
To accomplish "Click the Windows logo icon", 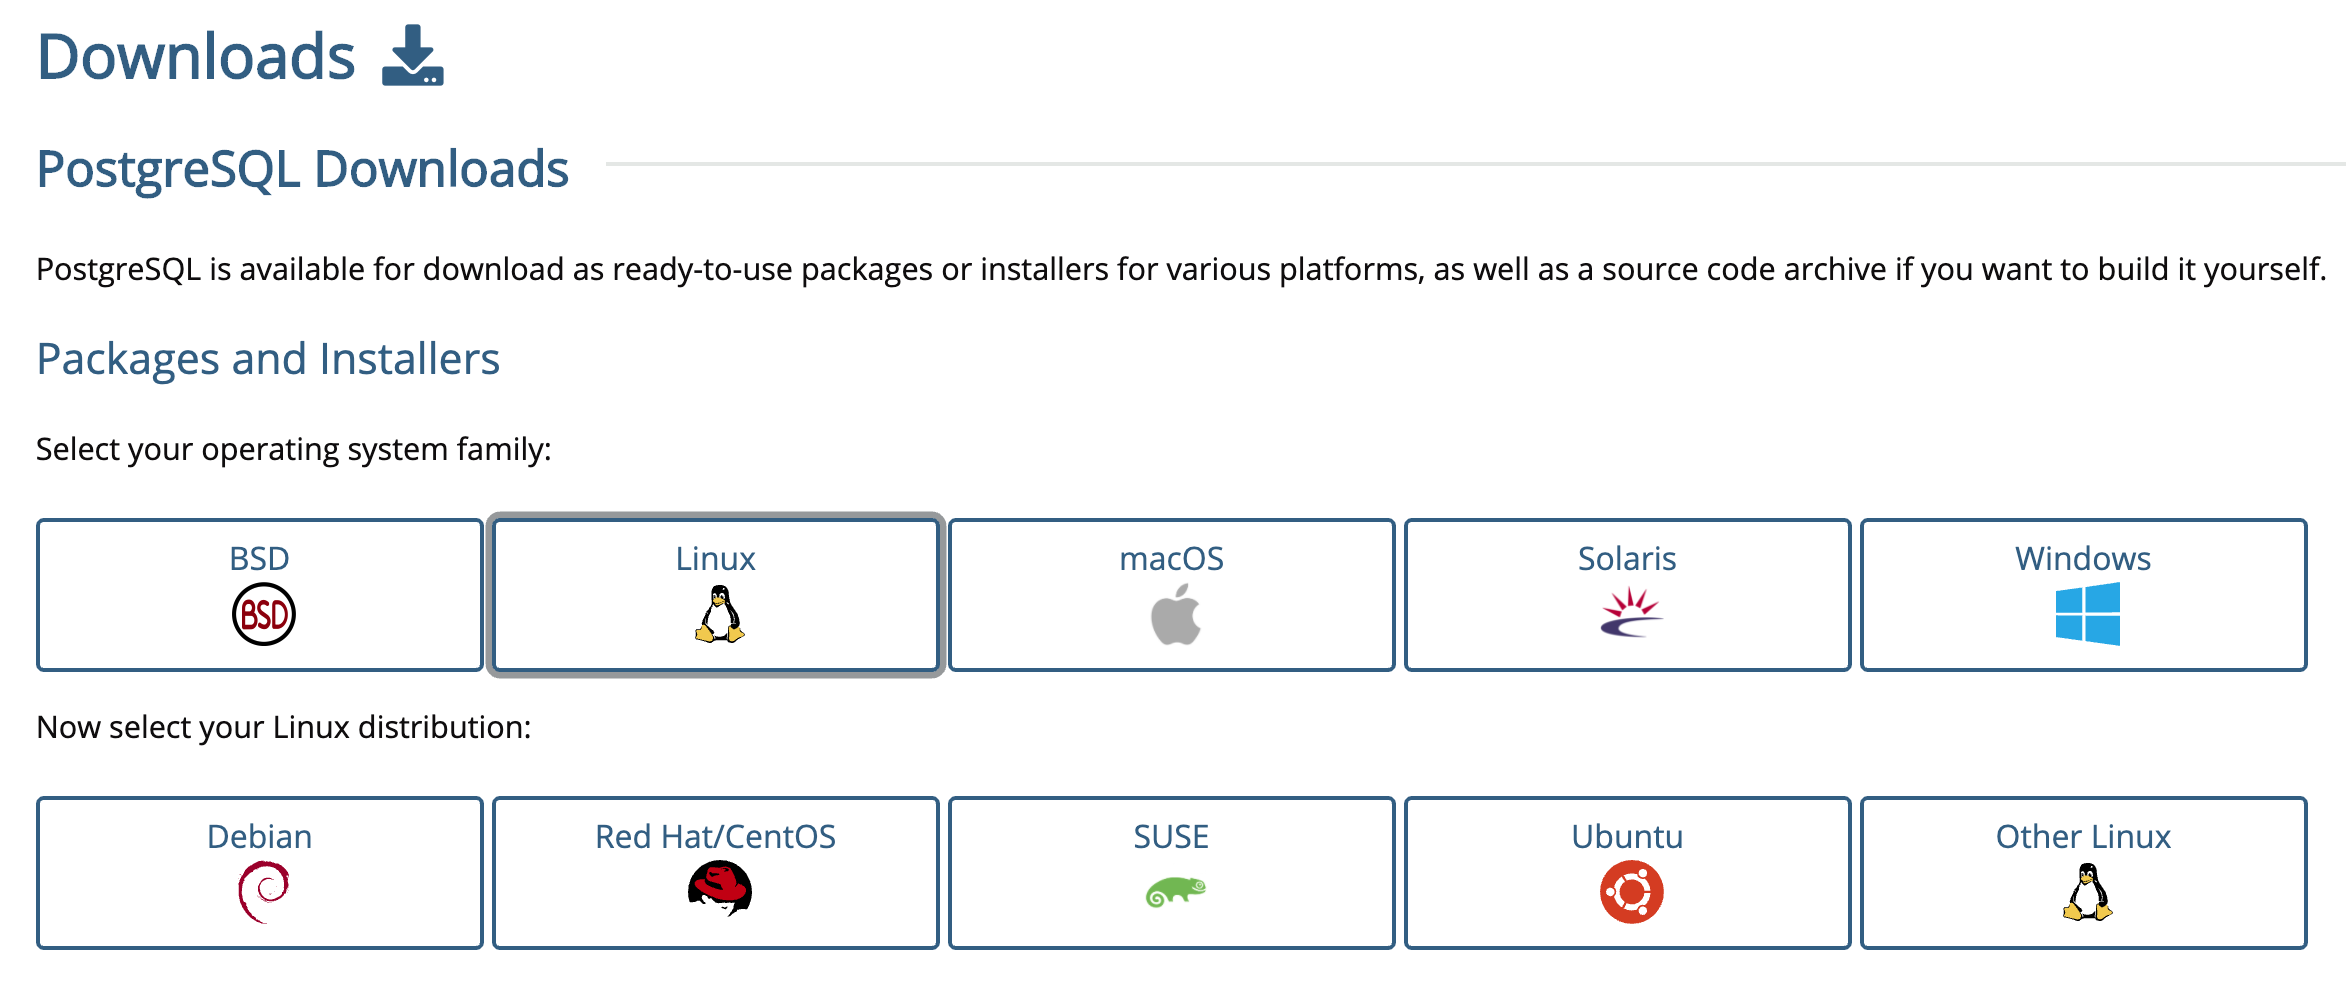I will [2087, 614].
